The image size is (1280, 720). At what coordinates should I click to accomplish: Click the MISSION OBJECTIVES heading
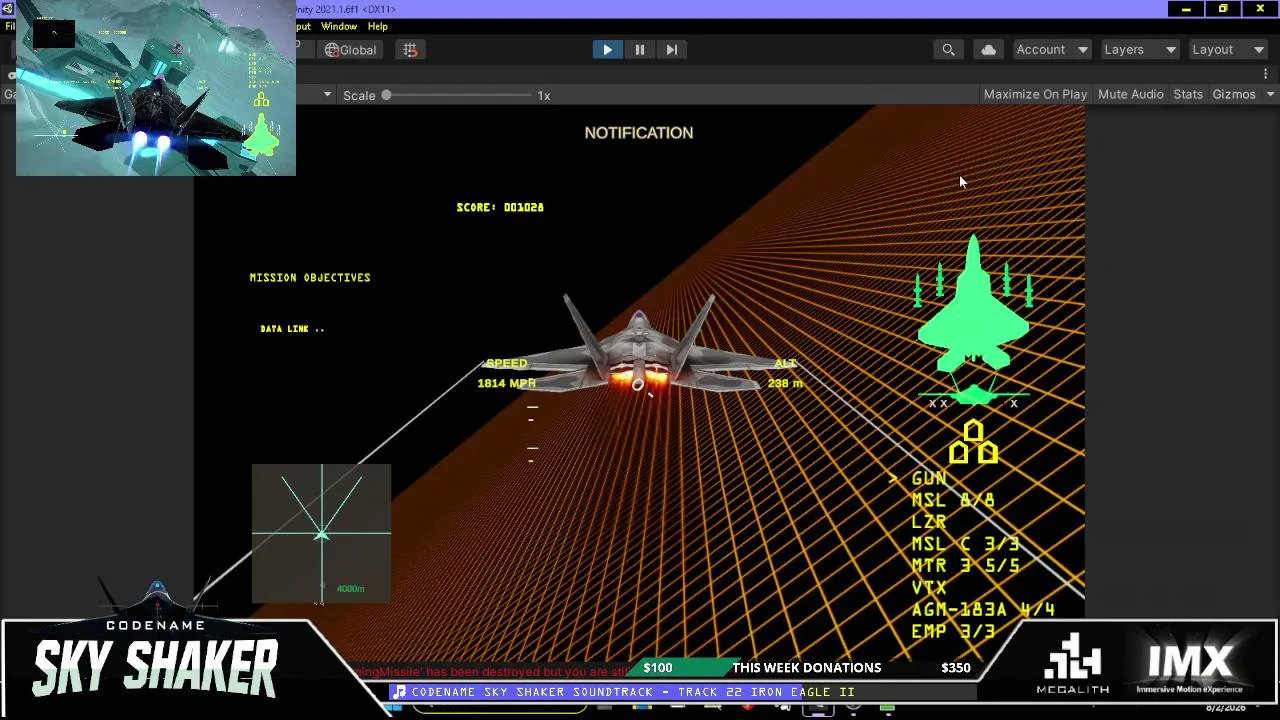(x=310, y=278)
